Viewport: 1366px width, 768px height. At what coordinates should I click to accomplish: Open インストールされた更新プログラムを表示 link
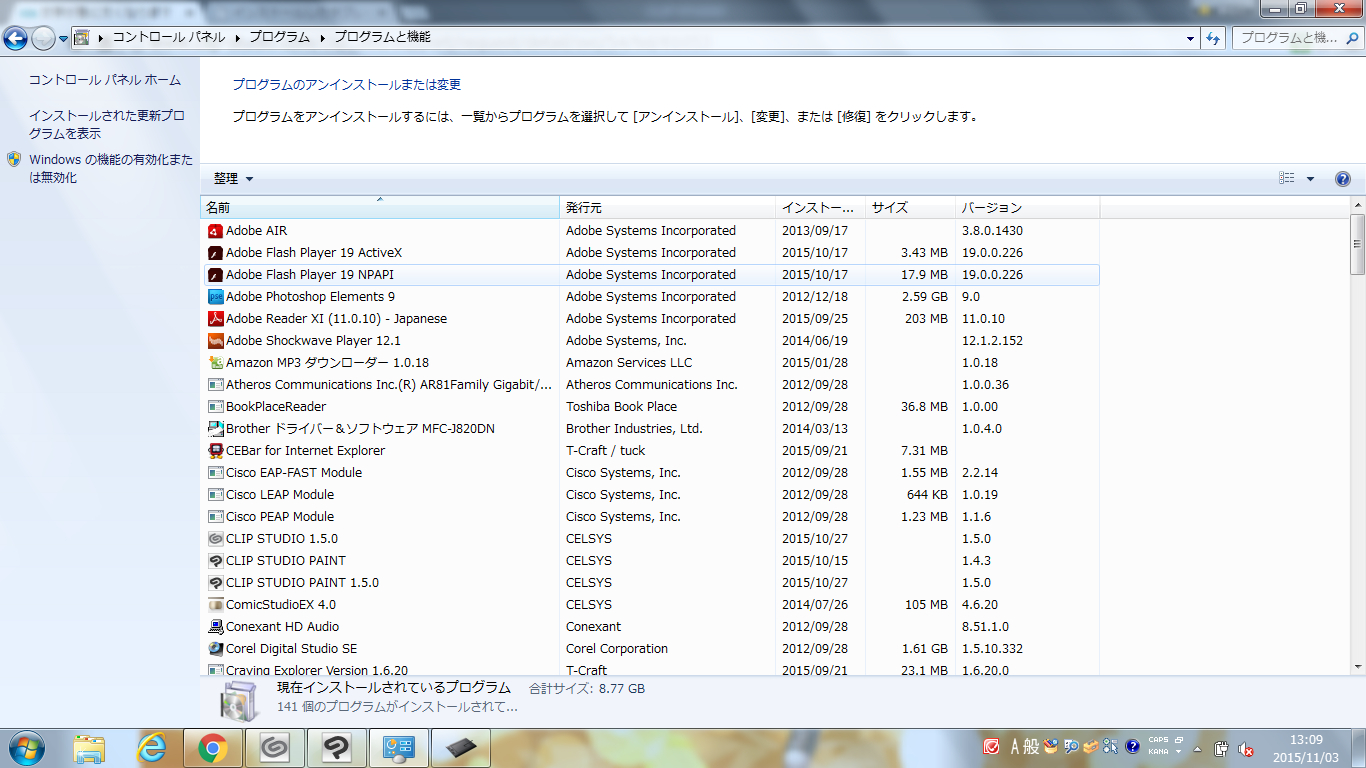(x=106, y=125)
